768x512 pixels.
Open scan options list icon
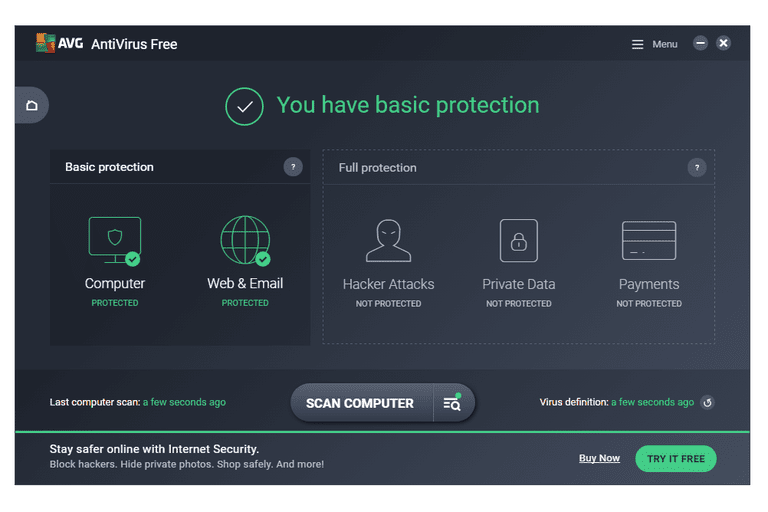tap(453, 403)
